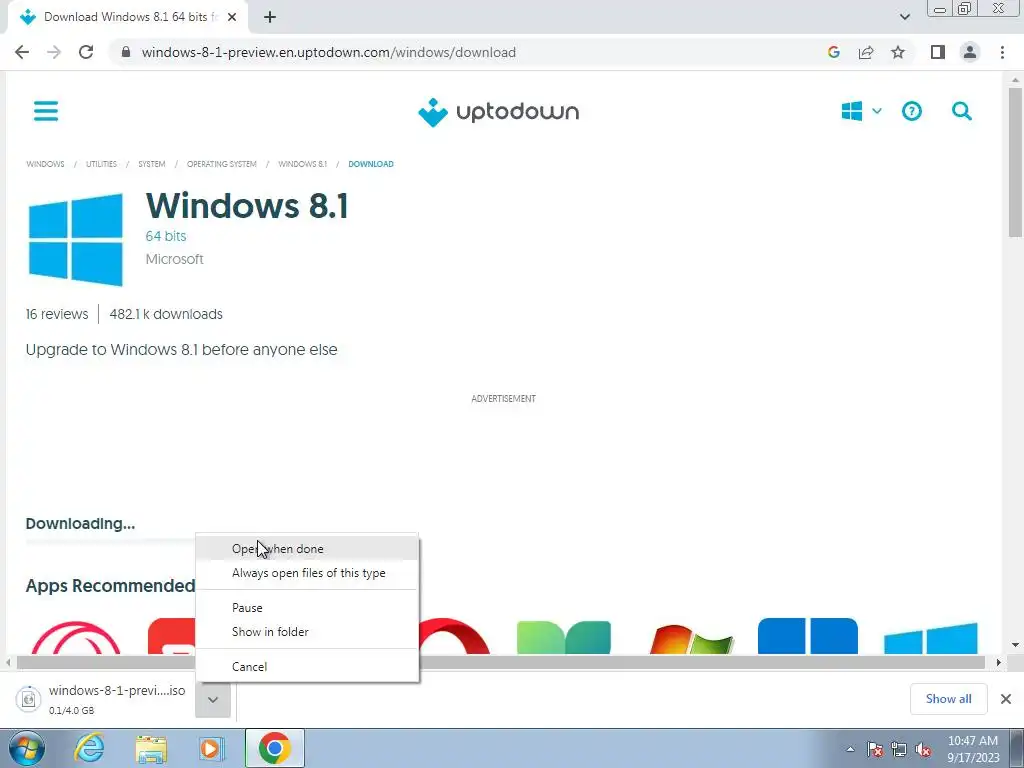
Task: Reload the current page
Action: [x=86, y=52]
